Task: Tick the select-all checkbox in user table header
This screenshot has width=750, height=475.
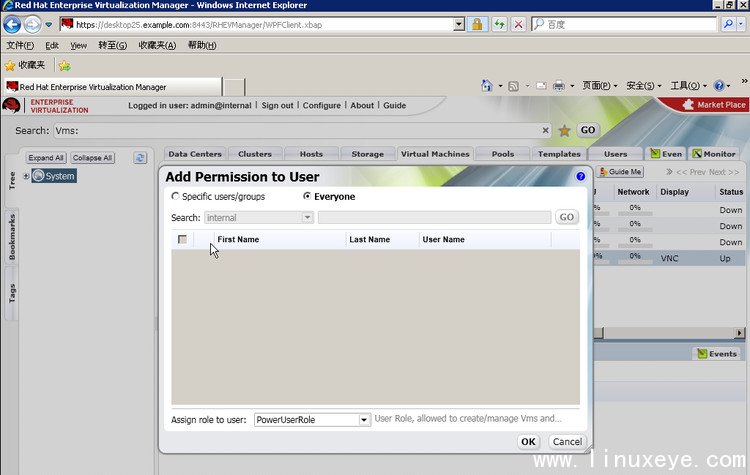Action: (x=182, y=239)
